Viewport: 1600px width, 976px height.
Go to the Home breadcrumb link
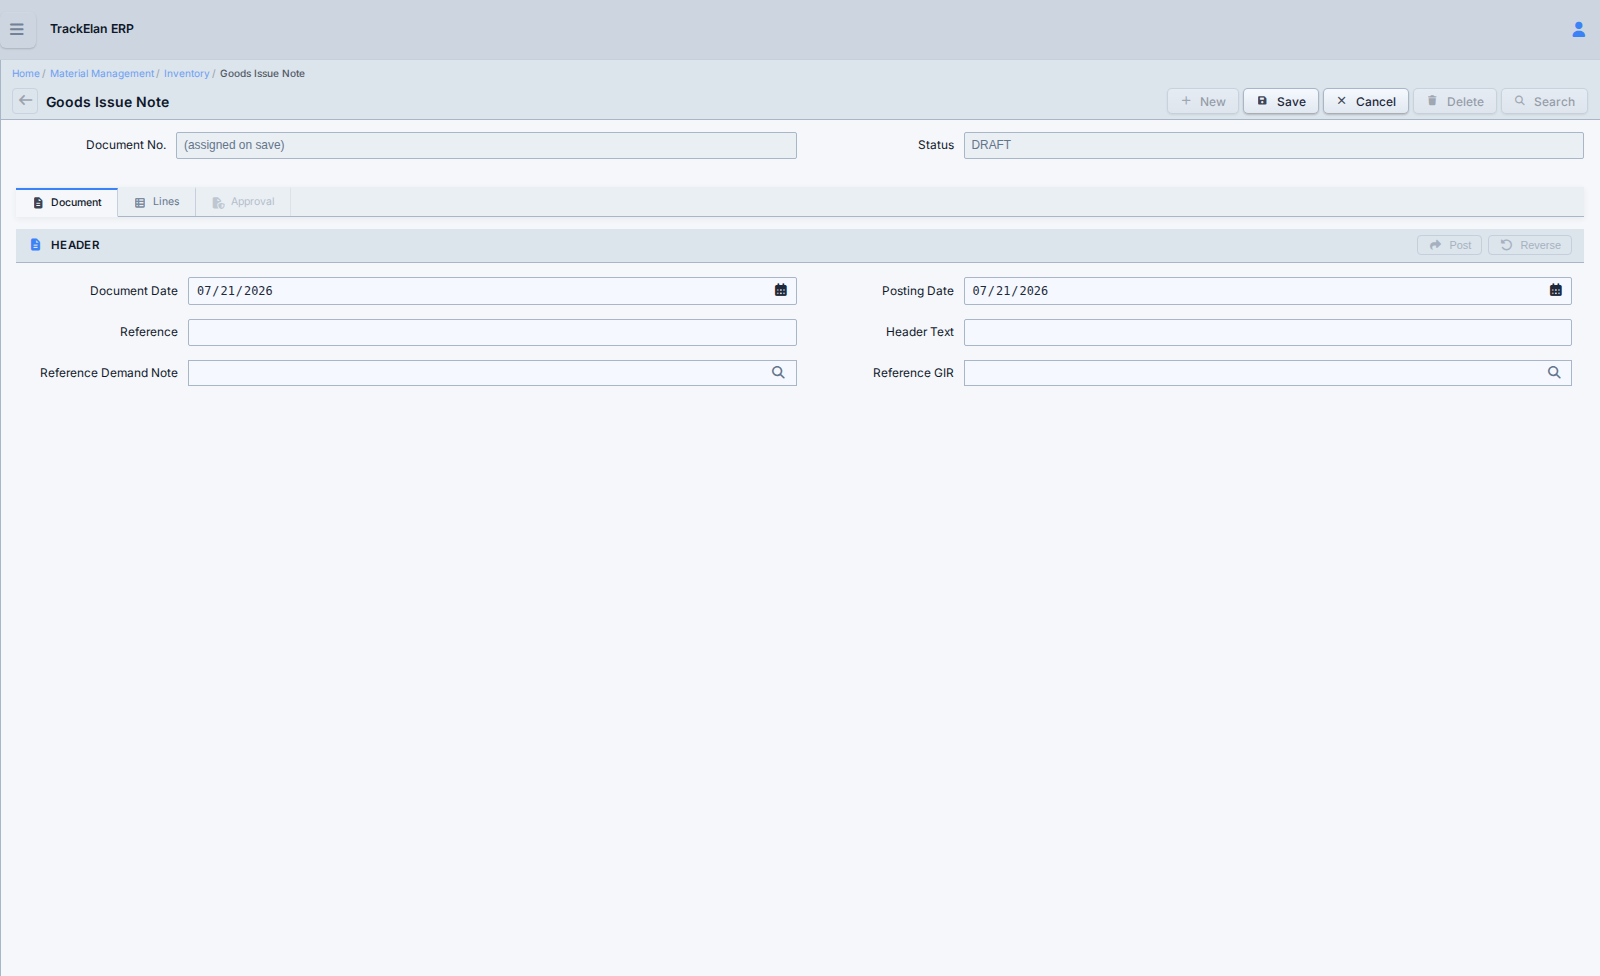point(26,73)
